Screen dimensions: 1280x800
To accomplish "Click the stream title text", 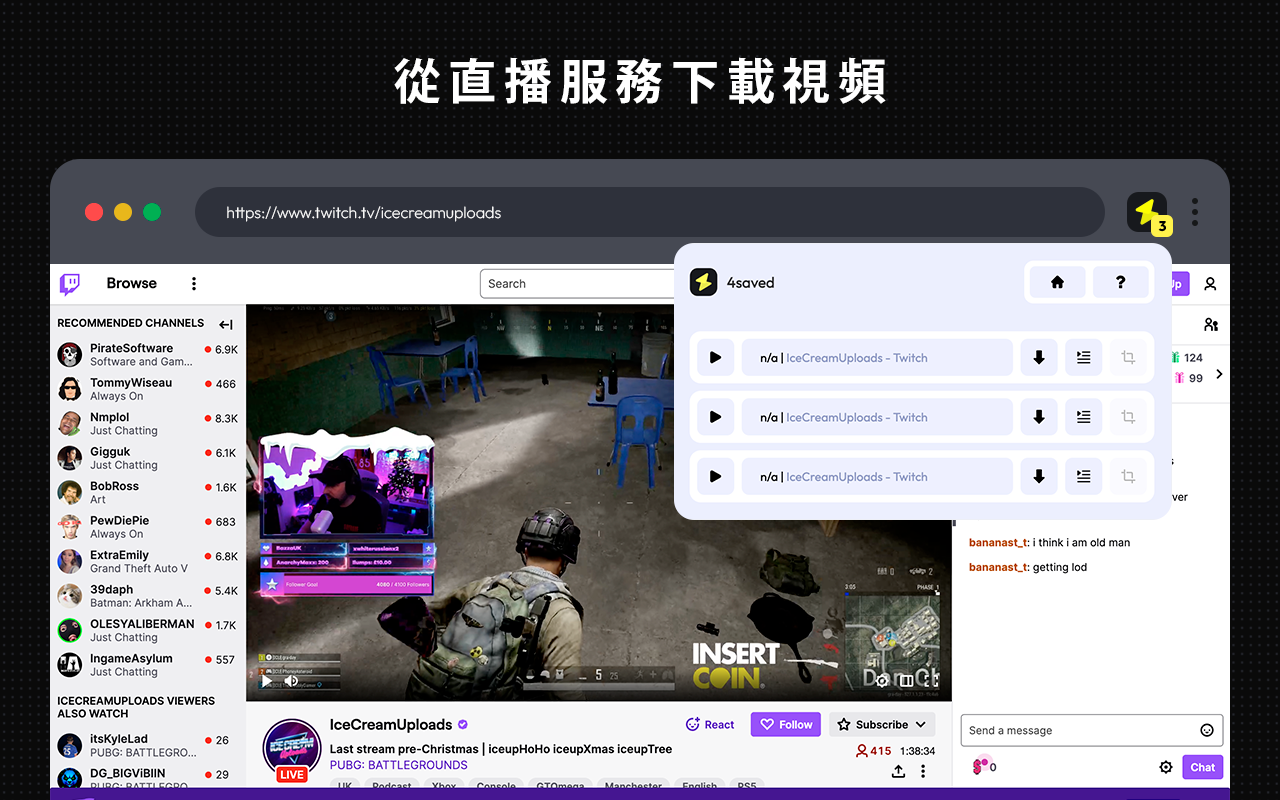I will coord(501,749).
